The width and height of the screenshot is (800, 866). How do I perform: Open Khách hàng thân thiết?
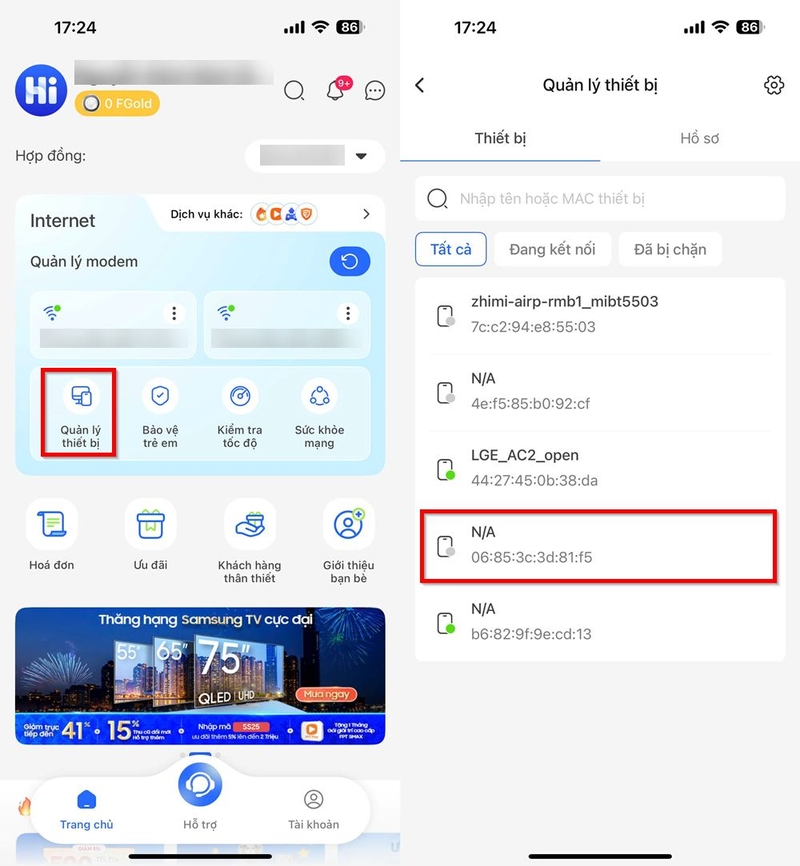coord(249,541)
